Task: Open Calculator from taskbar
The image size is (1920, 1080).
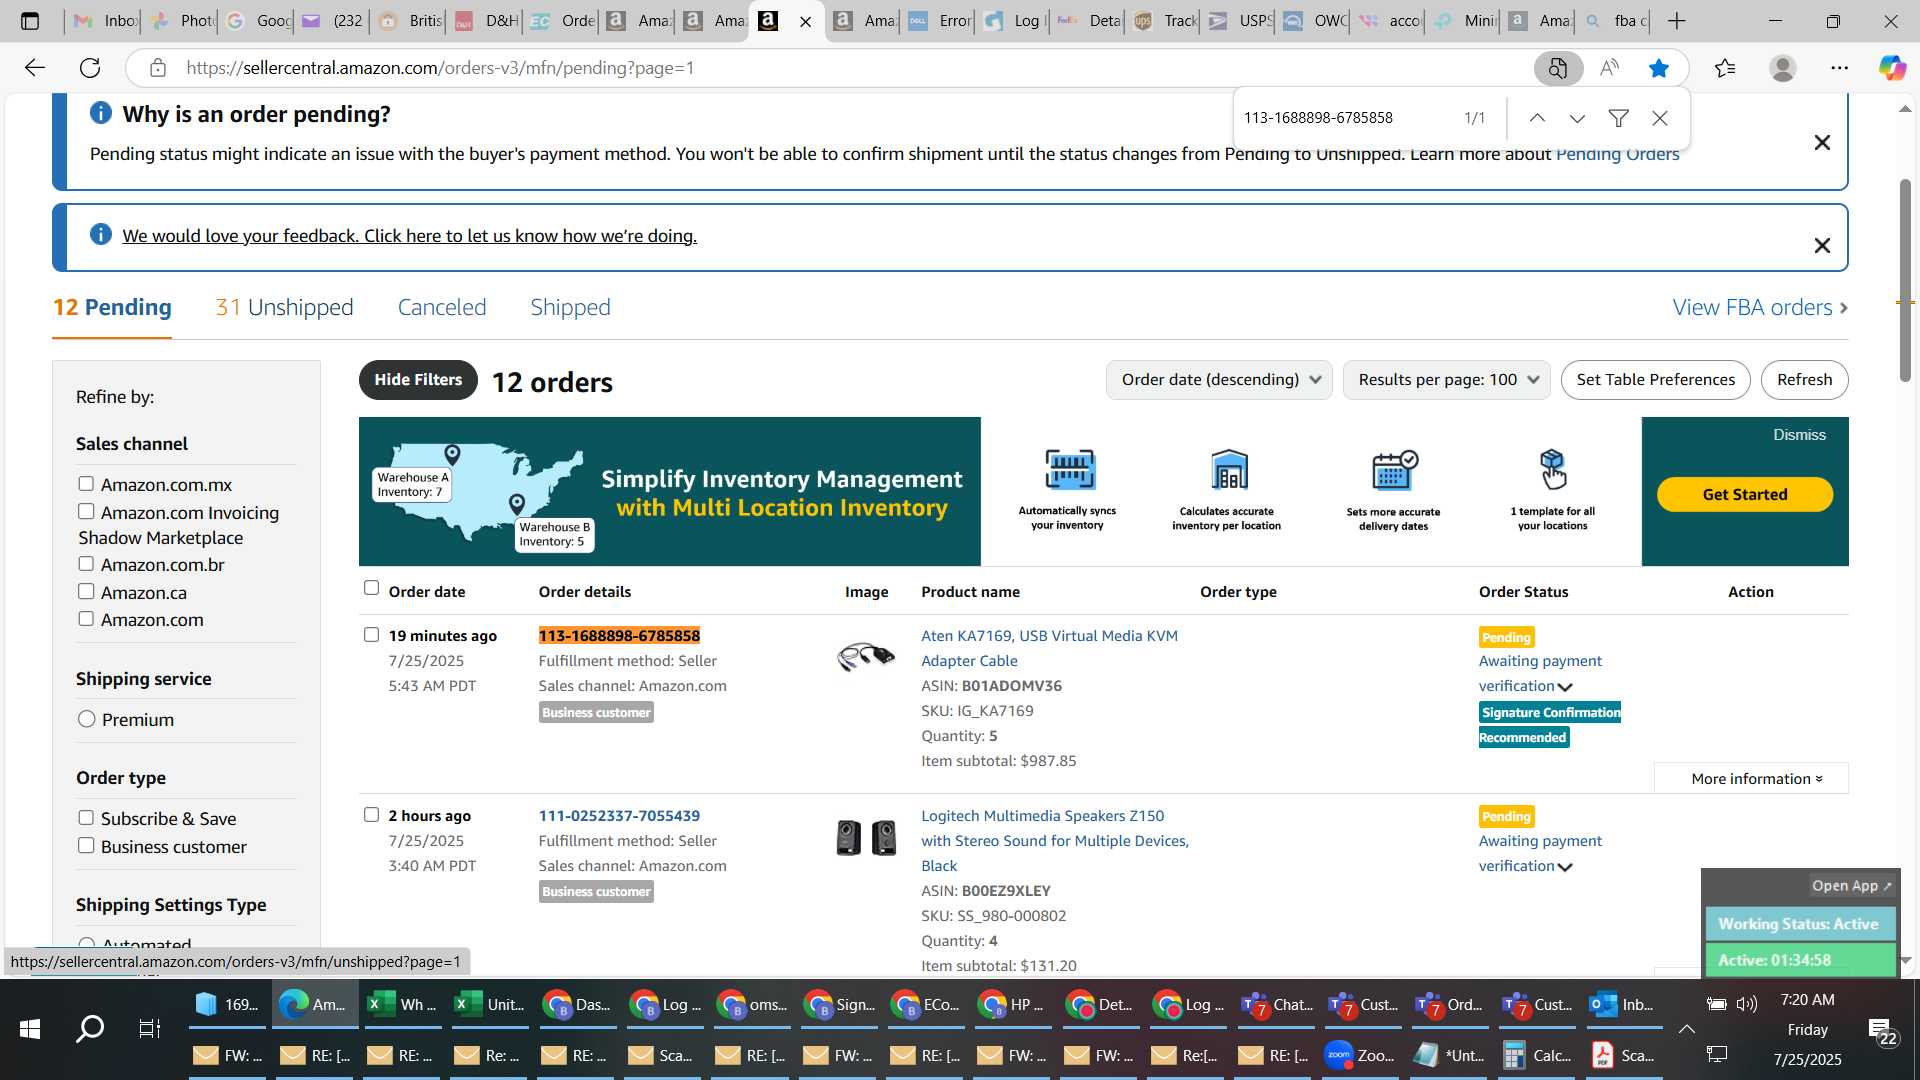Action: pyautogui.click(x=1536, y=1055)
